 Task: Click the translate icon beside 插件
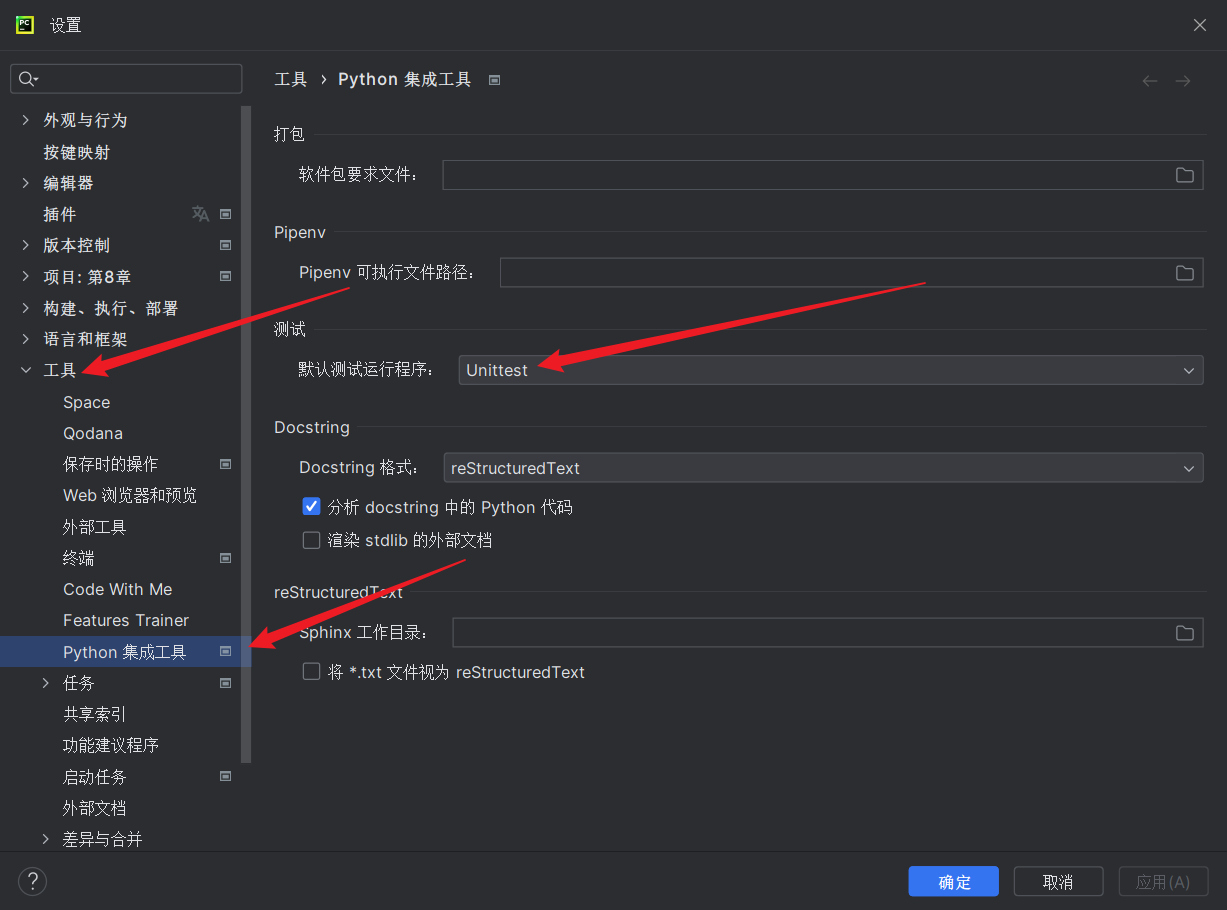click(200, 214)
